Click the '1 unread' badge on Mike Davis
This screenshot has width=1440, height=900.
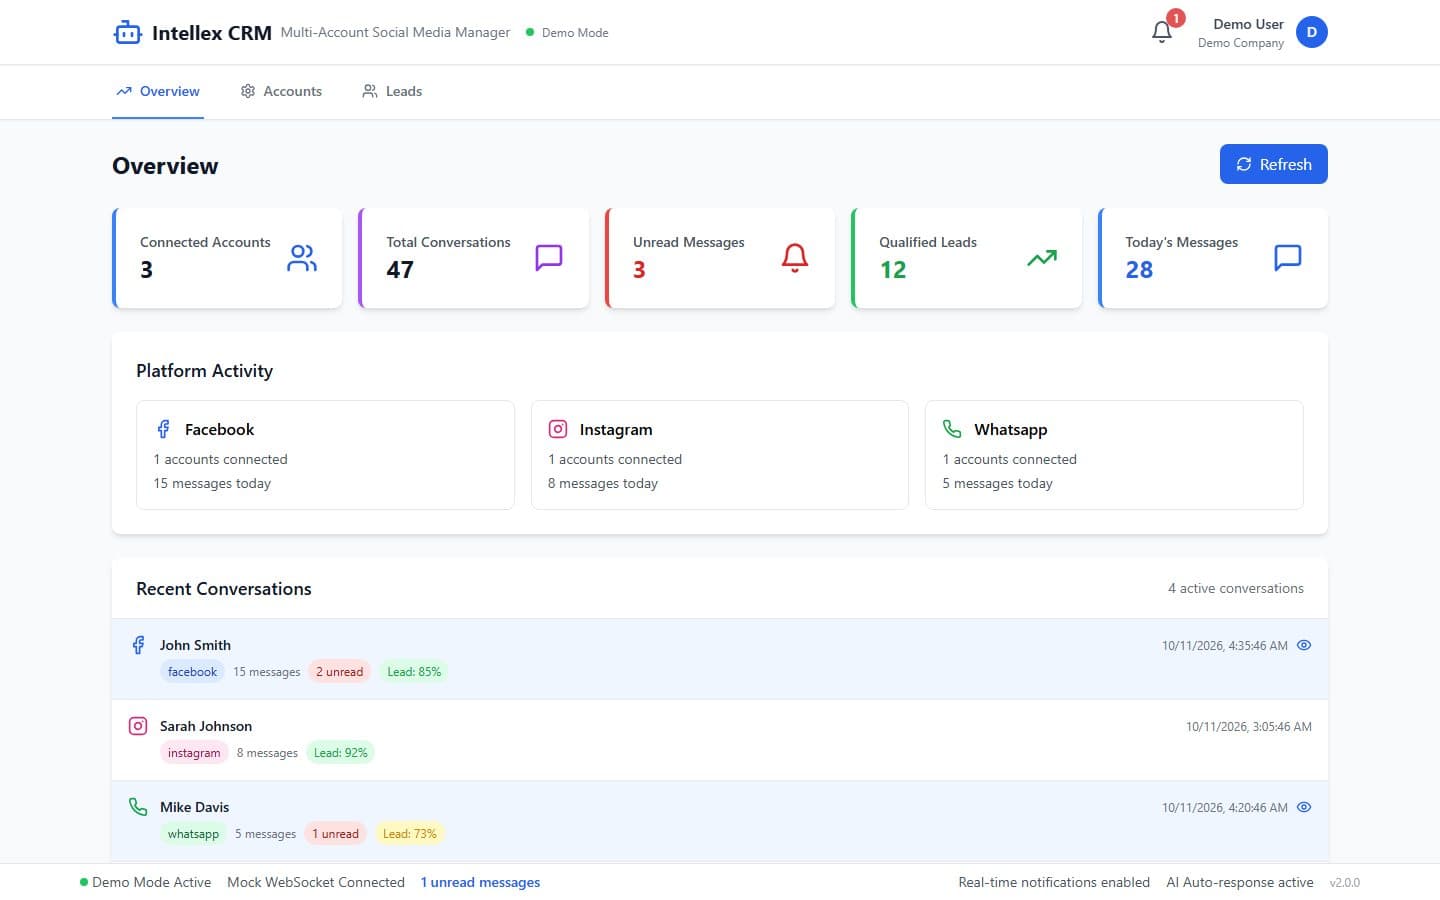coord(335,834)
